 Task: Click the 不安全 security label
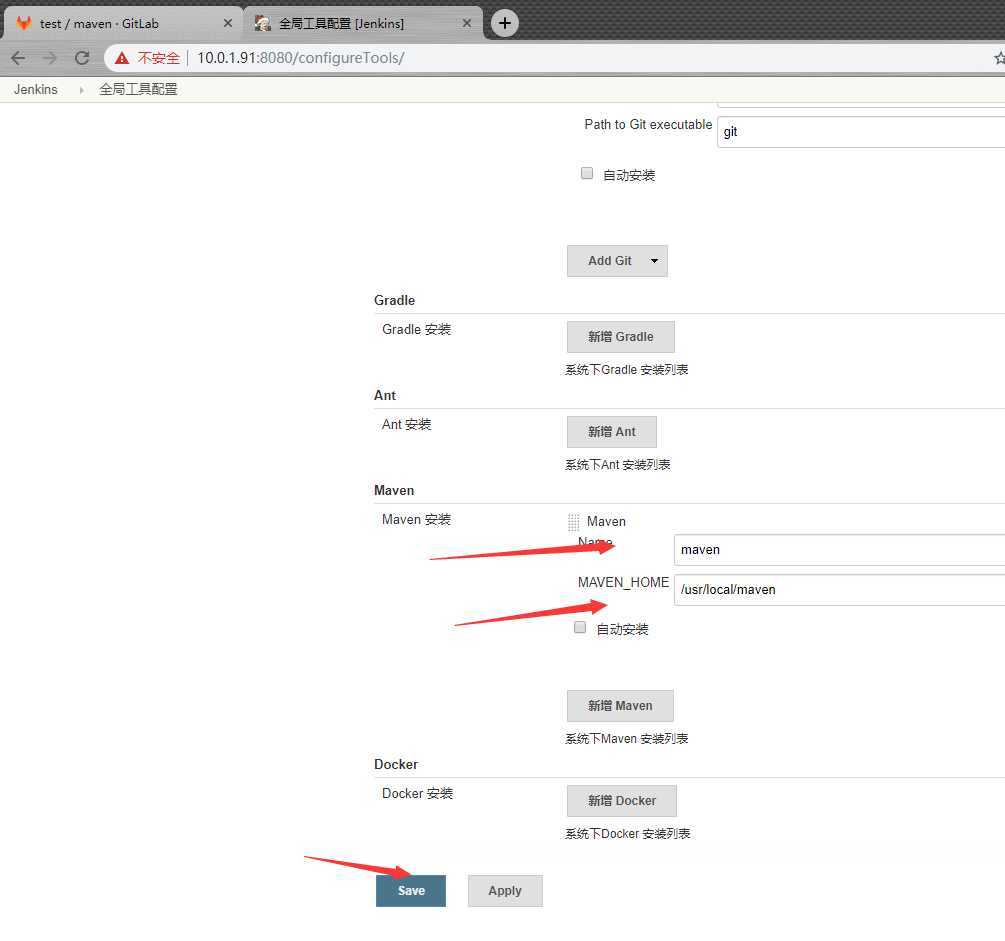pos(158,58)
